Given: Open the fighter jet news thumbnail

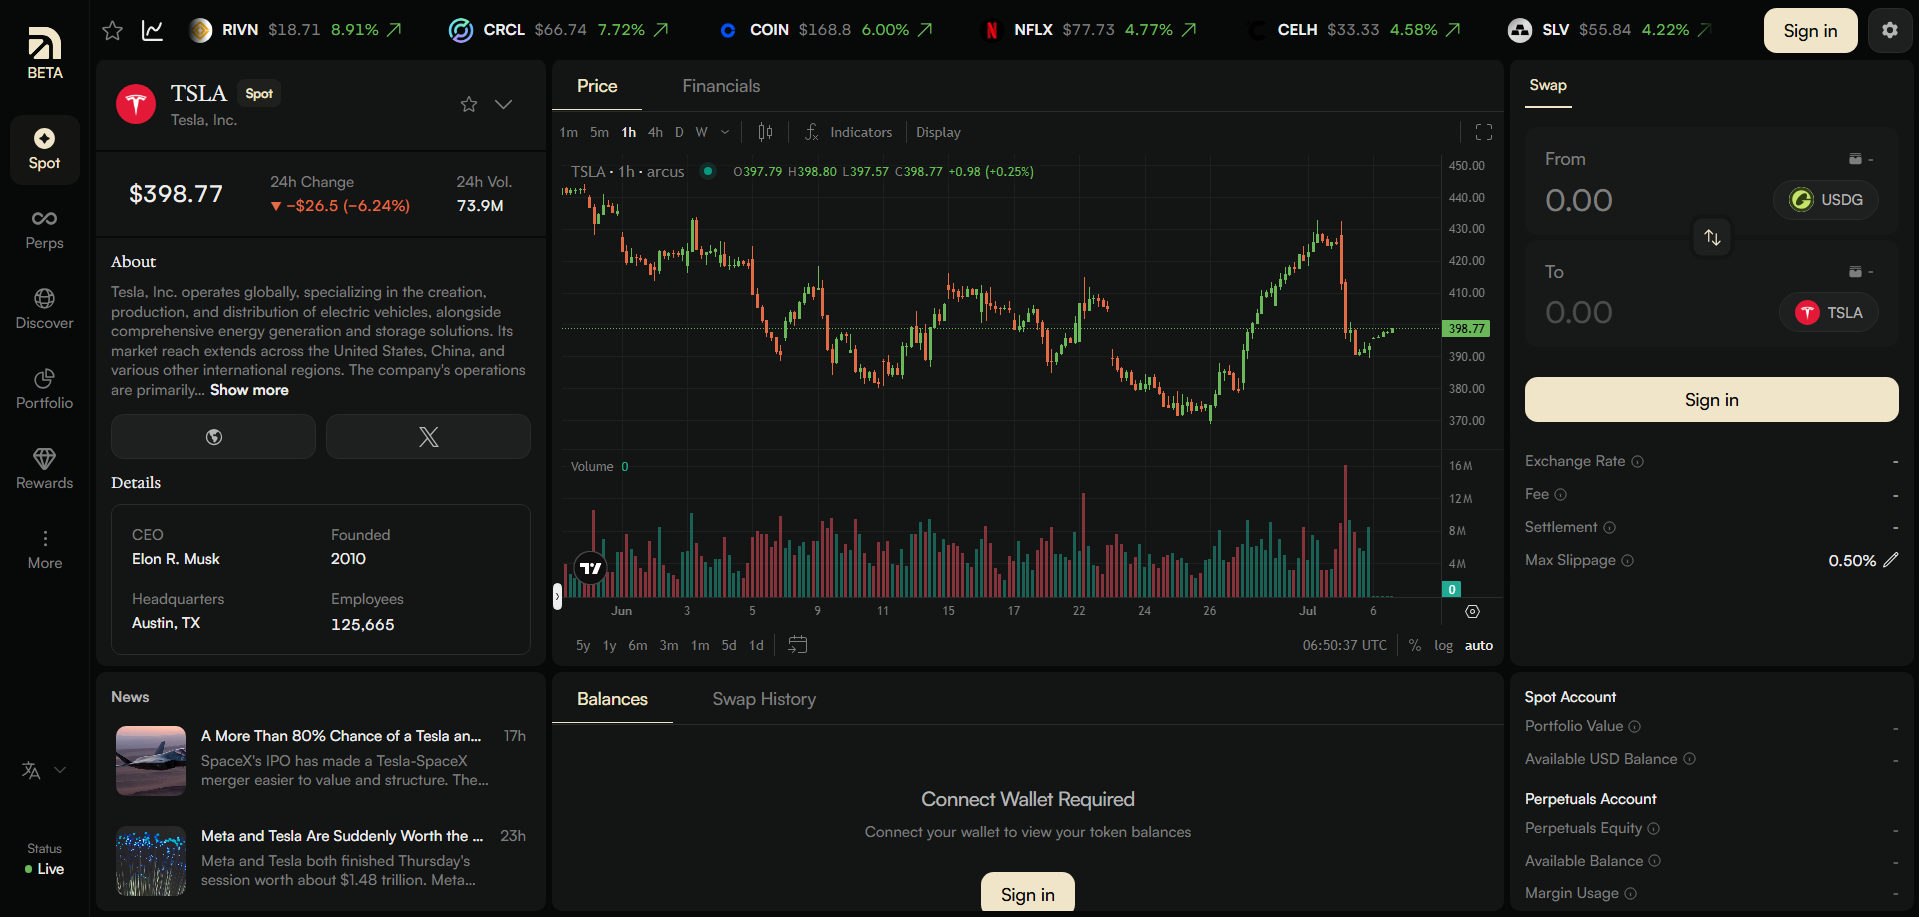Looking at the screenshot, I should pos(151,761).
